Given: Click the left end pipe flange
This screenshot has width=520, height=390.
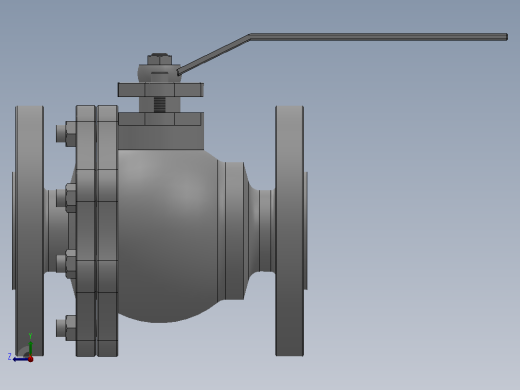Looking at the screenshot, I should (29, 231).
